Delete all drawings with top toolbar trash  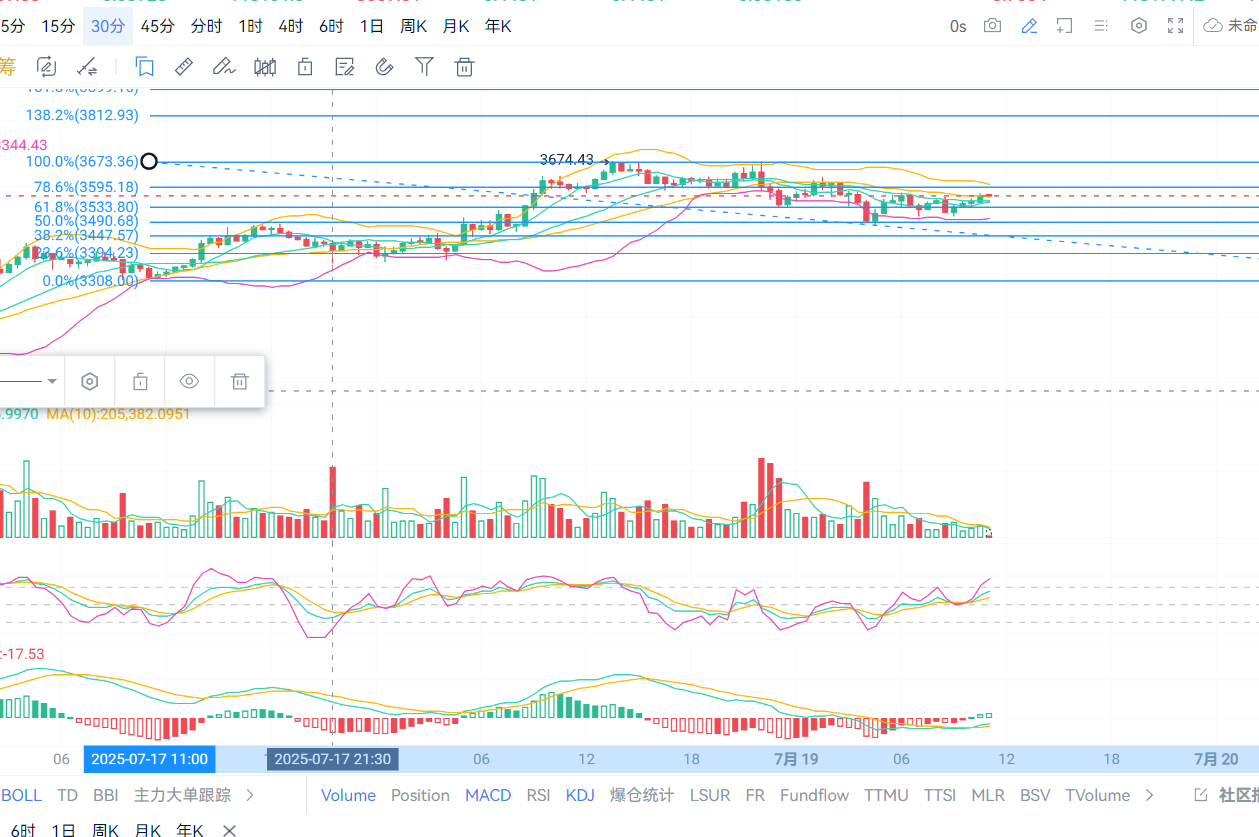coord(464,67)
